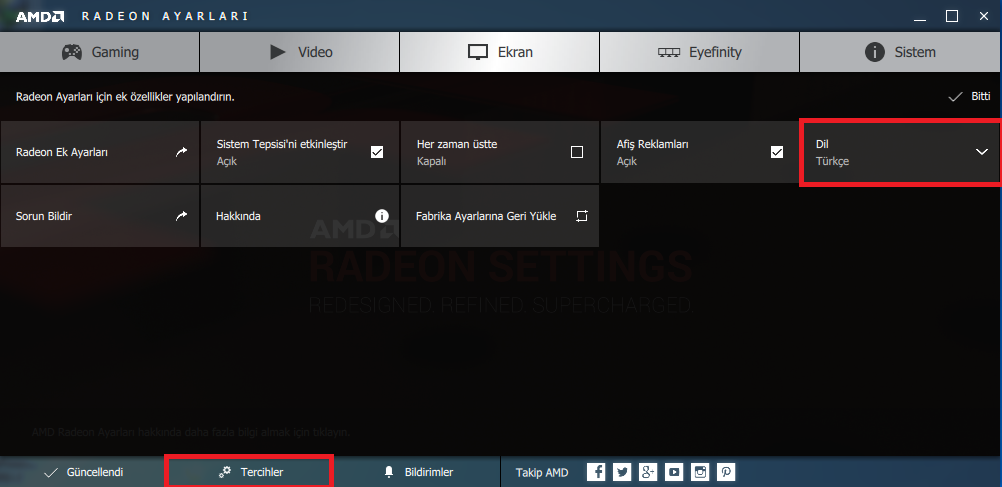Click Fabrika Ayarlarına Geri Yükle reset icon
This screenshot has width=1002, height=487.
point(582,216)
